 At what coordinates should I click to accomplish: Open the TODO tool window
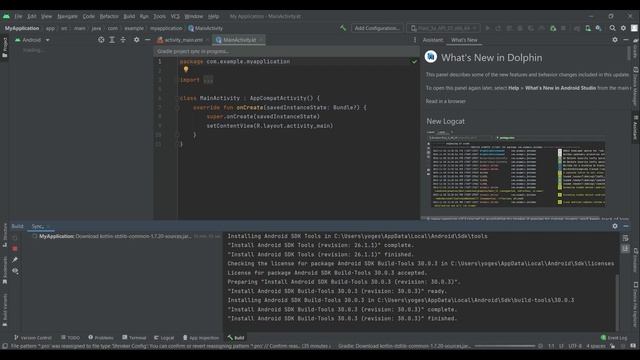click(x=71, y=338)
